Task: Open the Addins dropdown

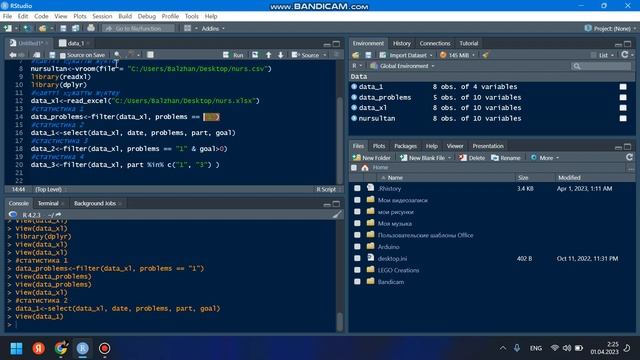Action: (213, 29)
